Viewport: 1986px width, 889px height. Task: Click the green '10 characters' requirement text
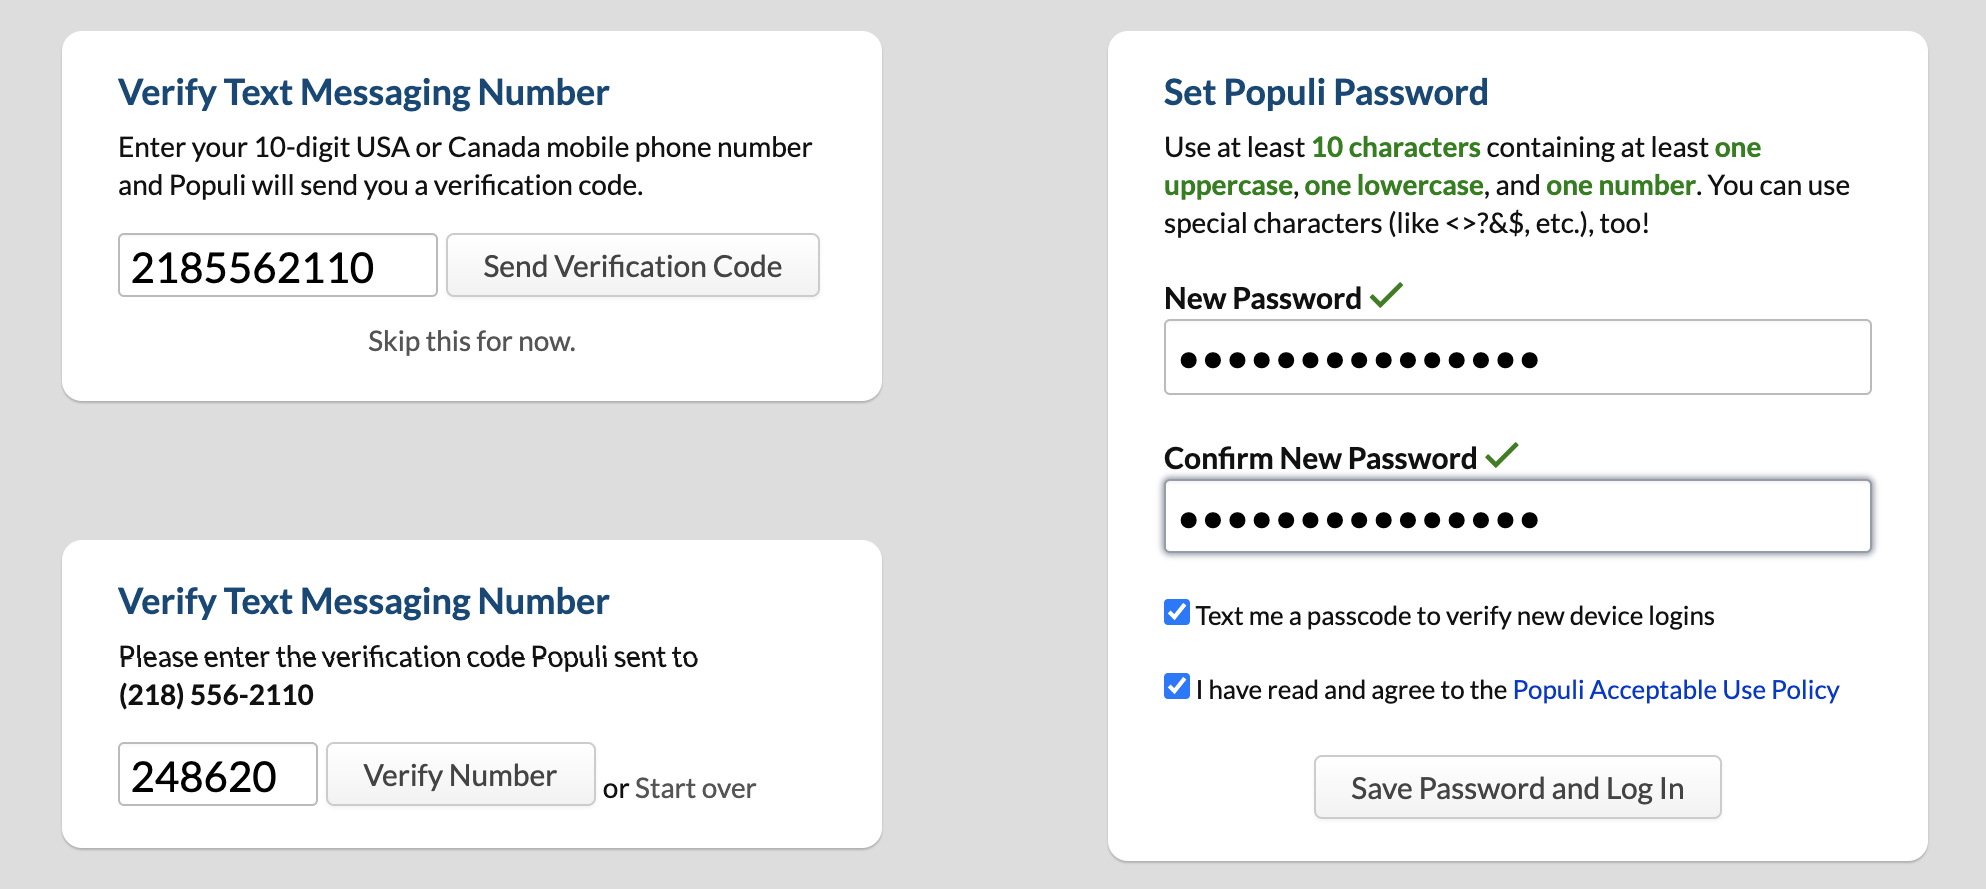(x=1395, y=147)
